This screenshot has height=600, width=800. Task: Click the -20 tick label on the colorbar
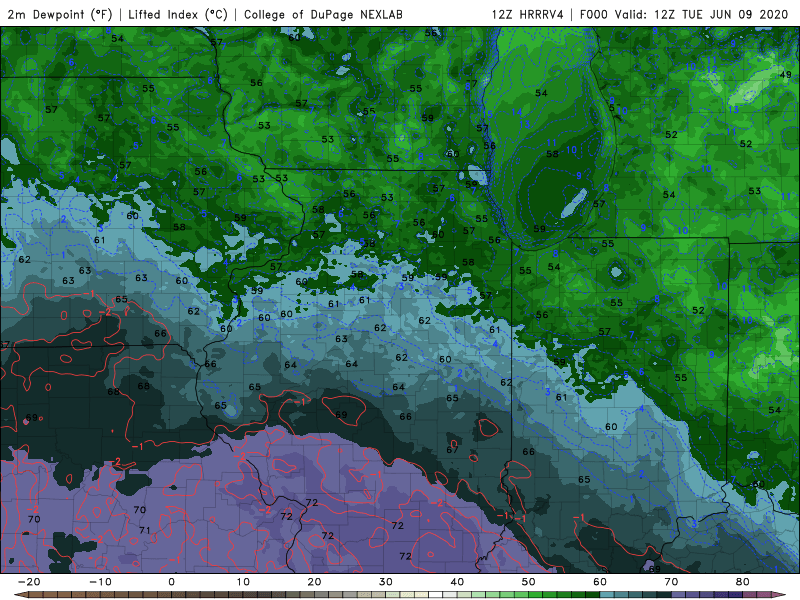point(29,582)
